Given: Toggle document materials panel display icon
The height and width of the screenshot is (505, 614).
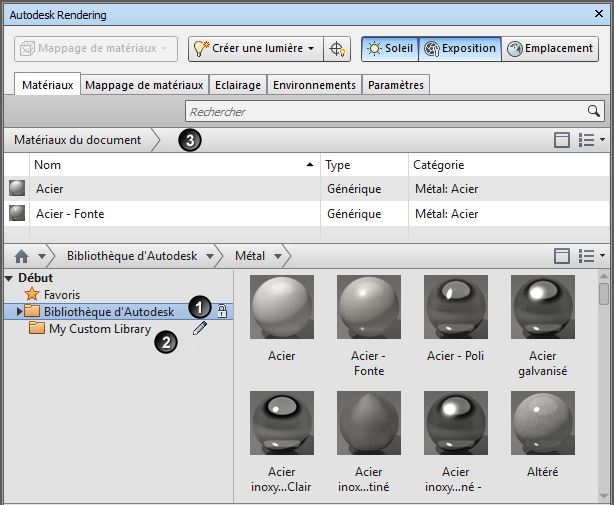Looking at the screenshot, I should [x=562, y=140].
